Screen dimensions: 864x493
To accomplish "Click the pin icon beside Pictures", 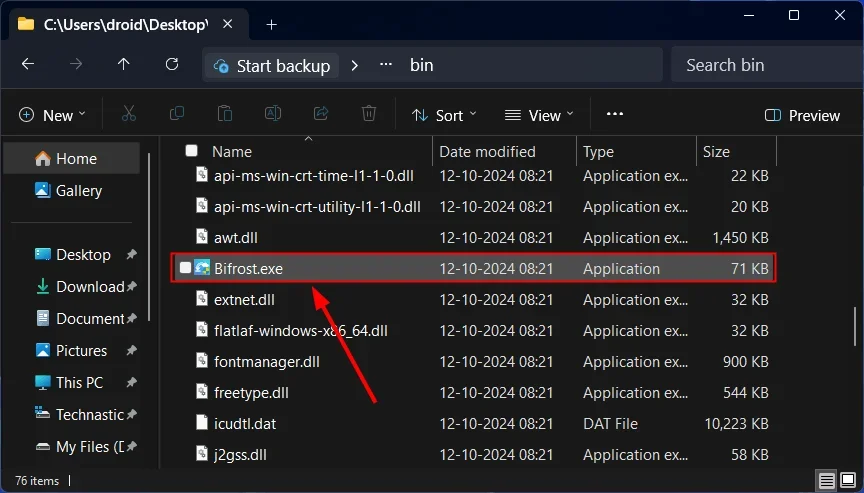I will 131,351.
